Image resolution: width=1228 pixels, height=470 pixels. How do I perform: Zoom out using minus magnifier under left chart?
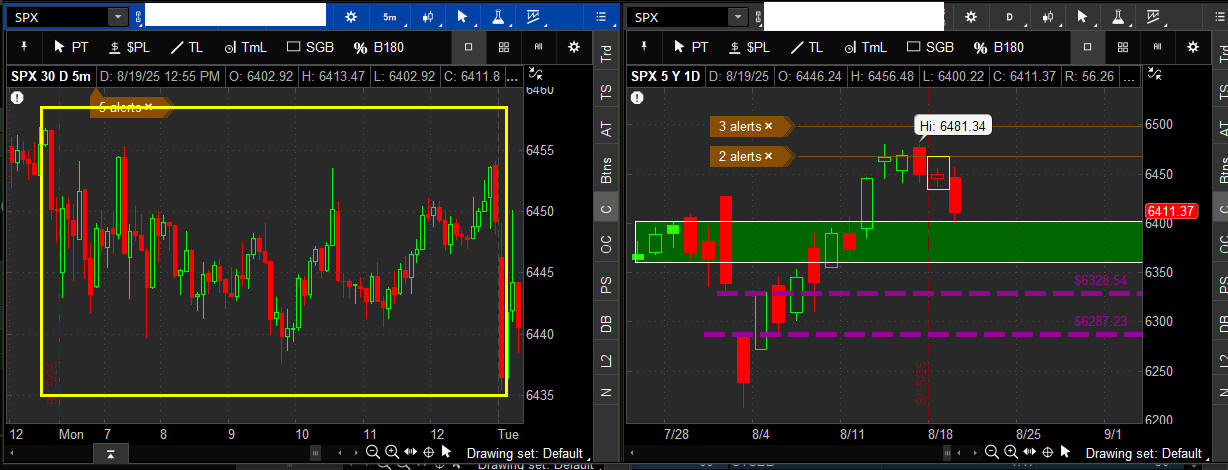pos(373,452)
